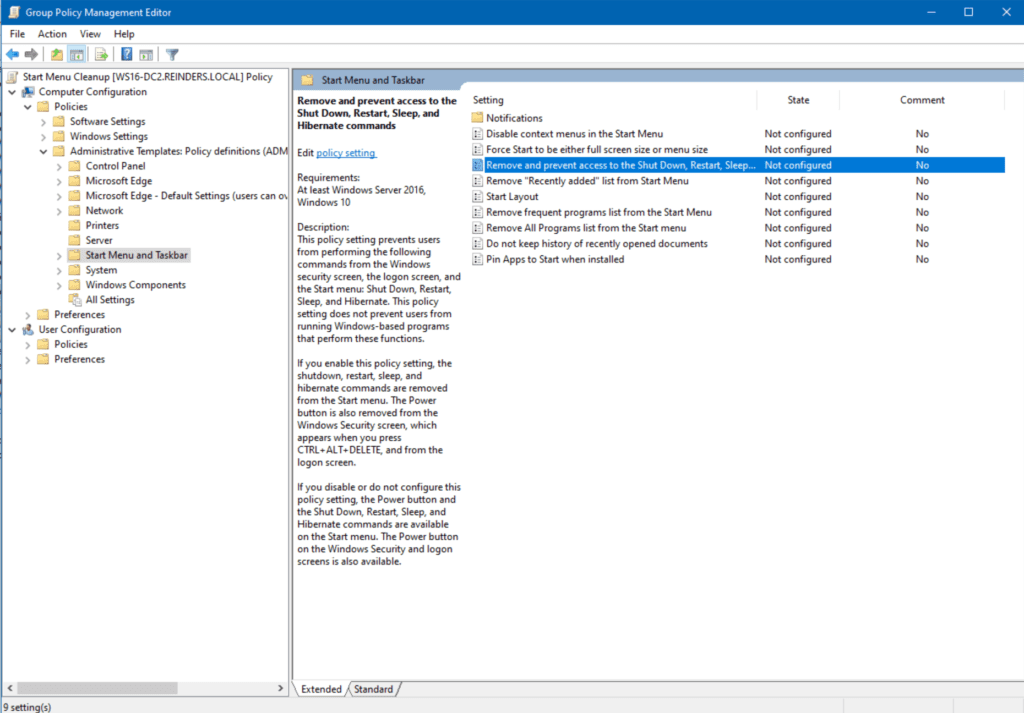
Task: Click the Forward arrow in the toolbar
Action: (31, 54)
